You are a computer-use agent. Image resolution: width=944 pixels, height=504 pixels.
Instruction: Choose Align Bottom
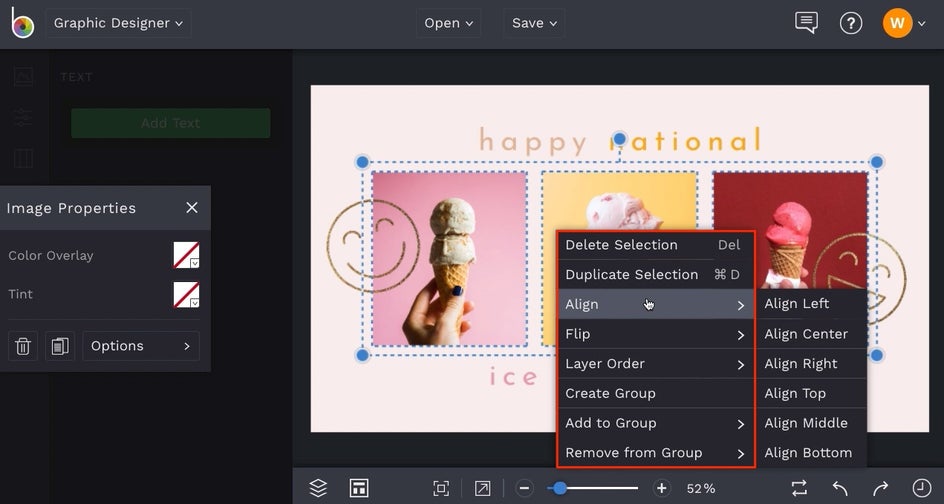811,453
